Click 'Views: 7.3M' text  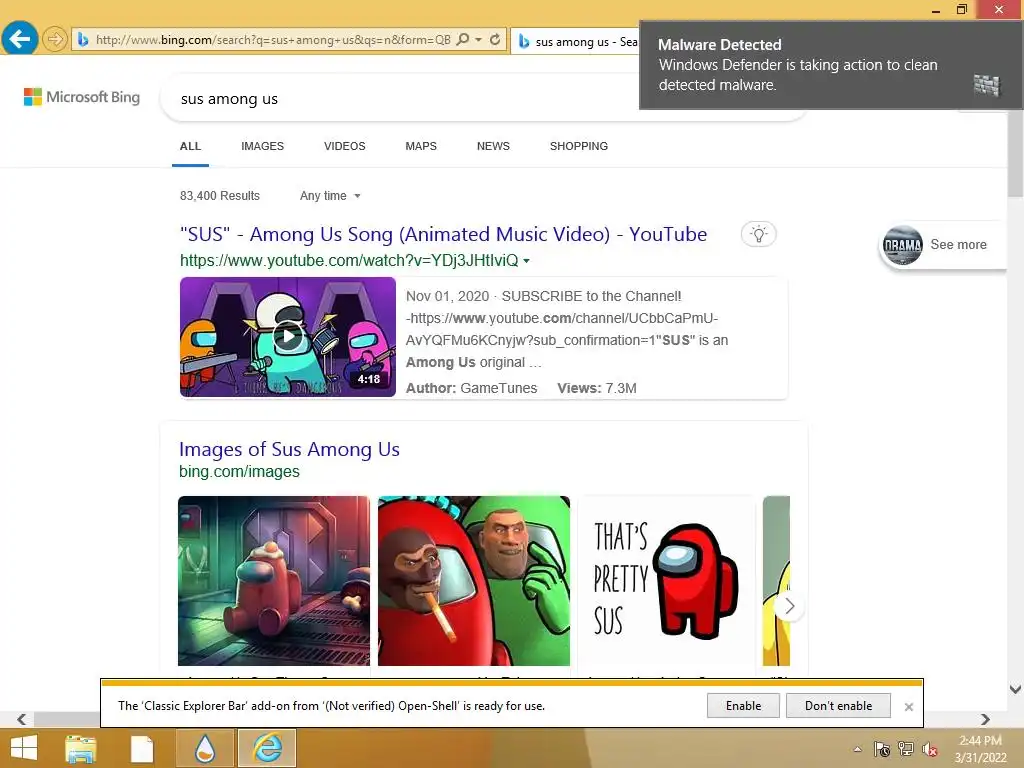(597, 388)
